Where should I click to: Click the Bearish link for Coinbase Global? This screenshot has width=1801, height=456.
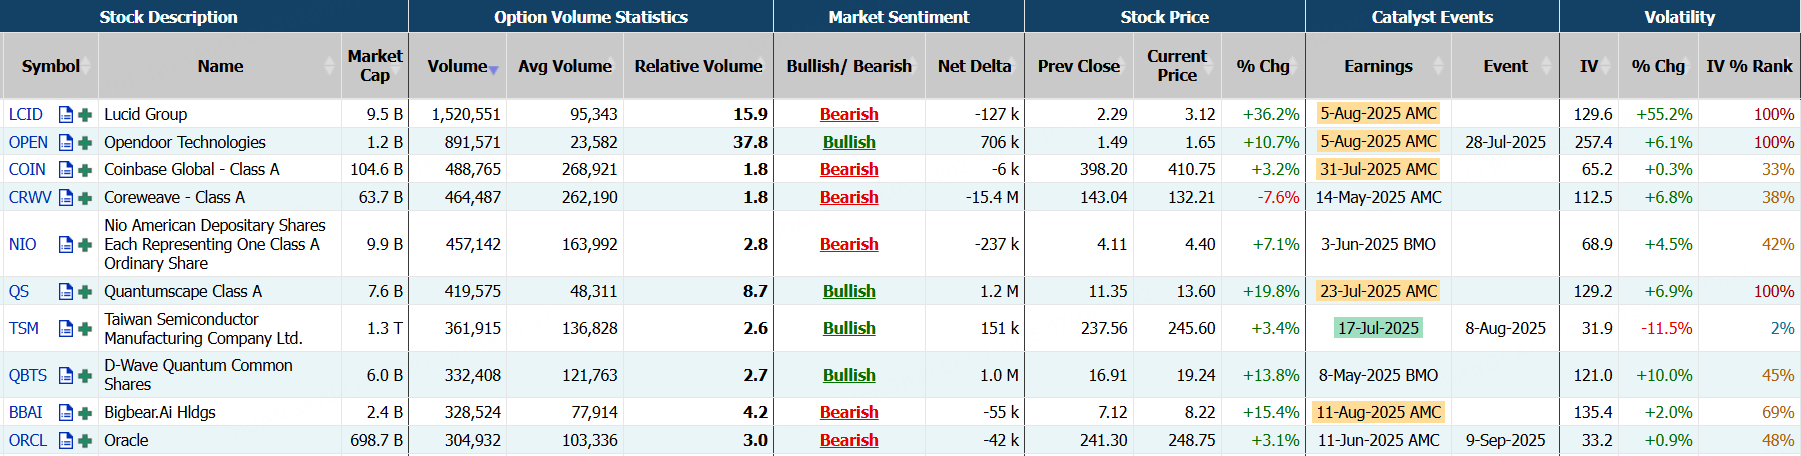tap(849, 169)
